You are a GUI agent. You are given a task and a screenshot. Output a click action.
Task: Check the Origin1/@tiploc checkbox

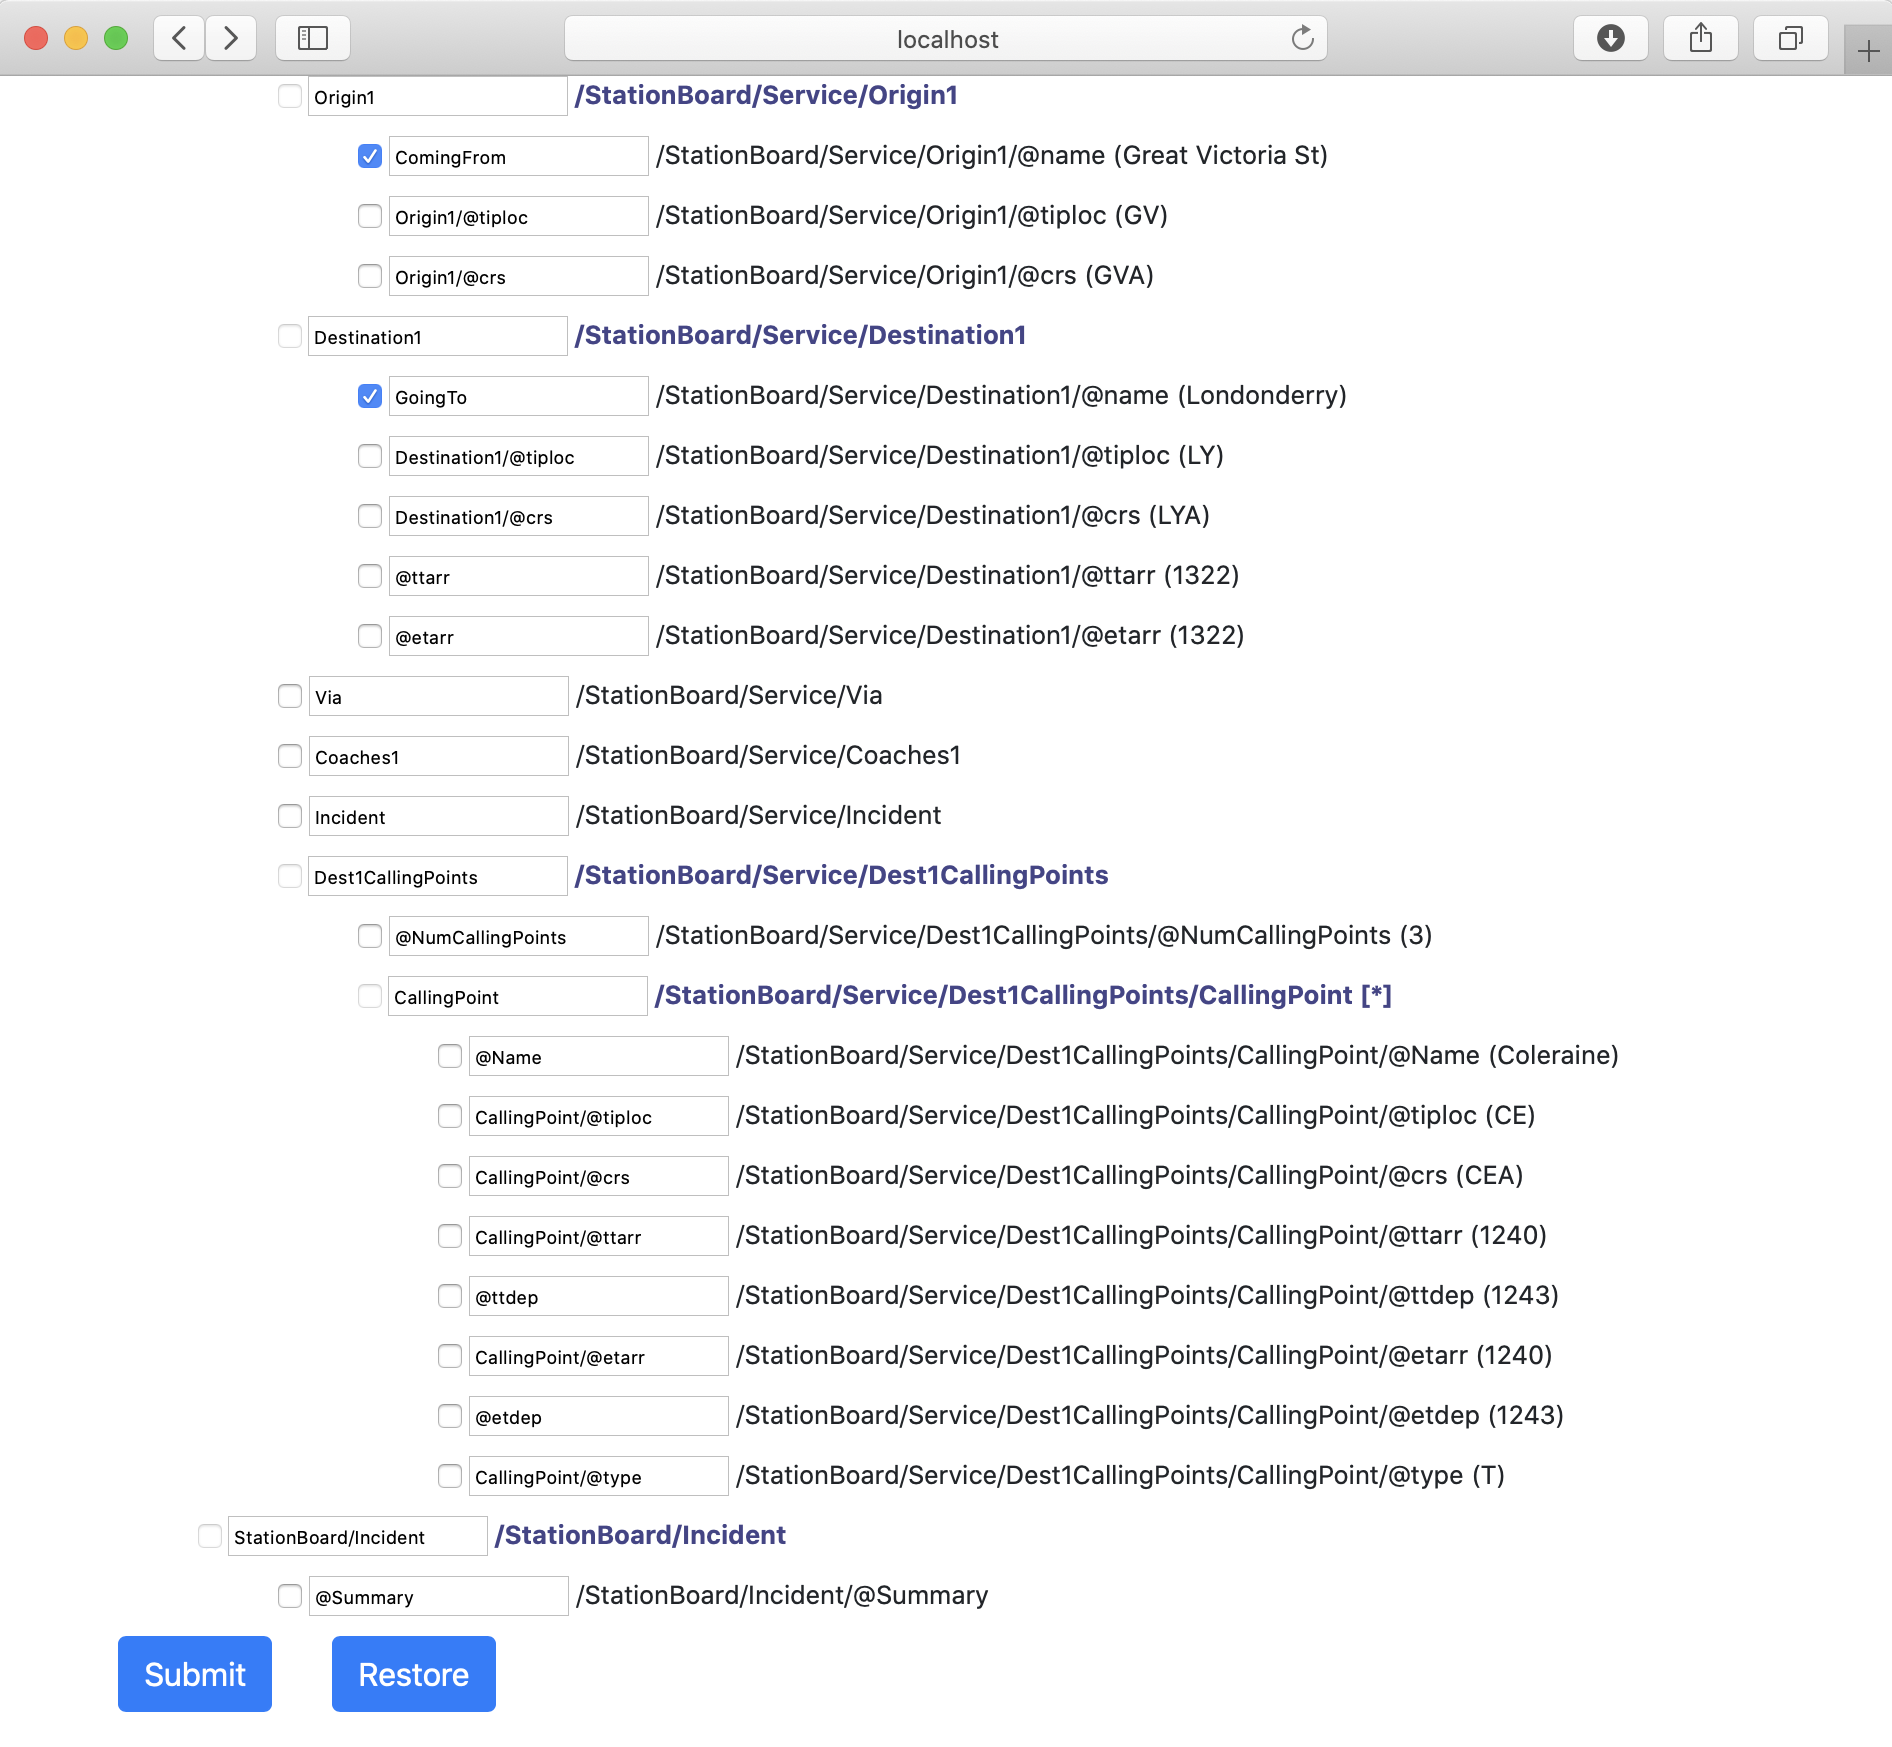[x=370, y=216]
